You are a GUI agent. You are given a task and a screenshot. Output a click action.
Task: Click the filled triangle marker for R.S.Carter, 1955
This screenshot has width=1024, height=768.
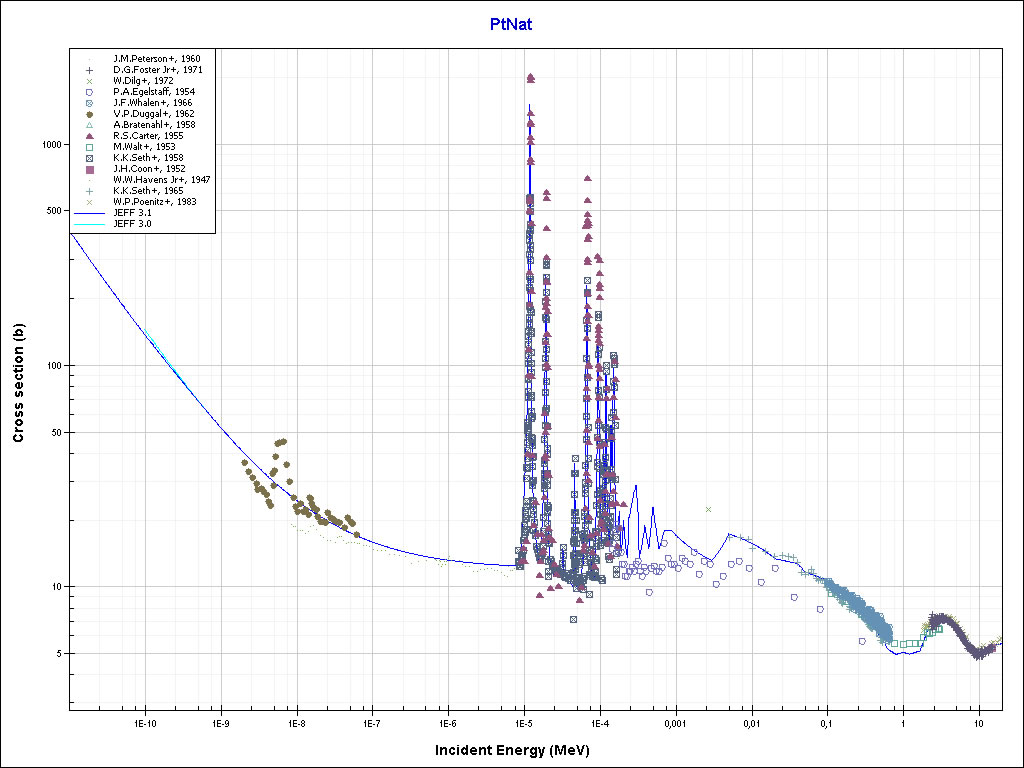(89, 136)
